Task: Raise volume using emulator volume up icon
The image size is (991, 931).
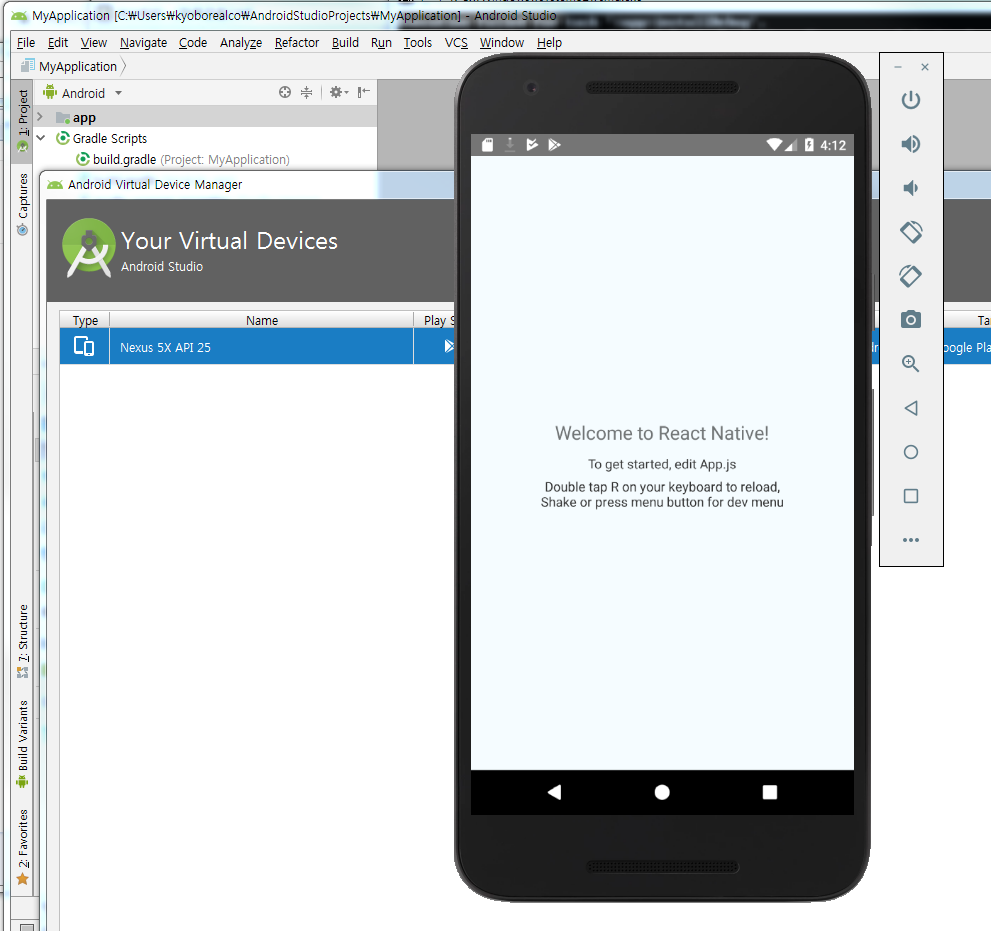Action: 911,144
